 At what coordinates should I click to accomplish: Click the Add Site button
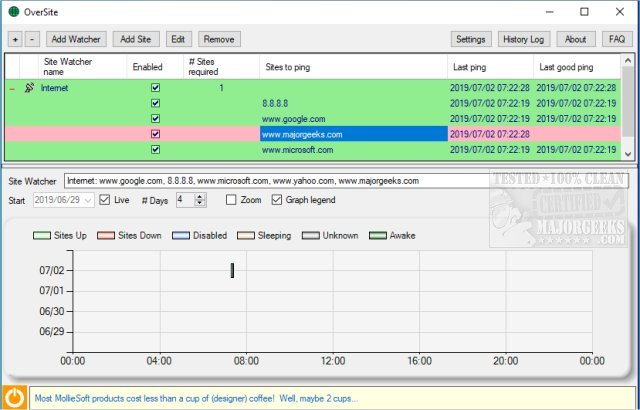[x=136, y=40]
